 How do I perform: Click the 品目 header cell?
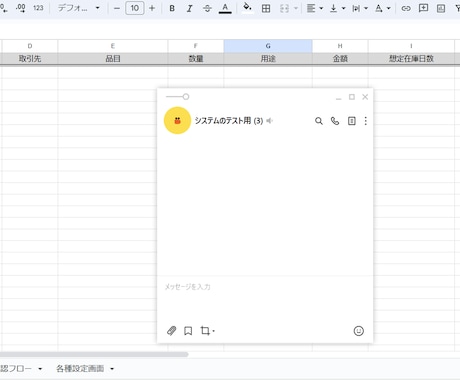pyautogui.click(x=113, y=59)
